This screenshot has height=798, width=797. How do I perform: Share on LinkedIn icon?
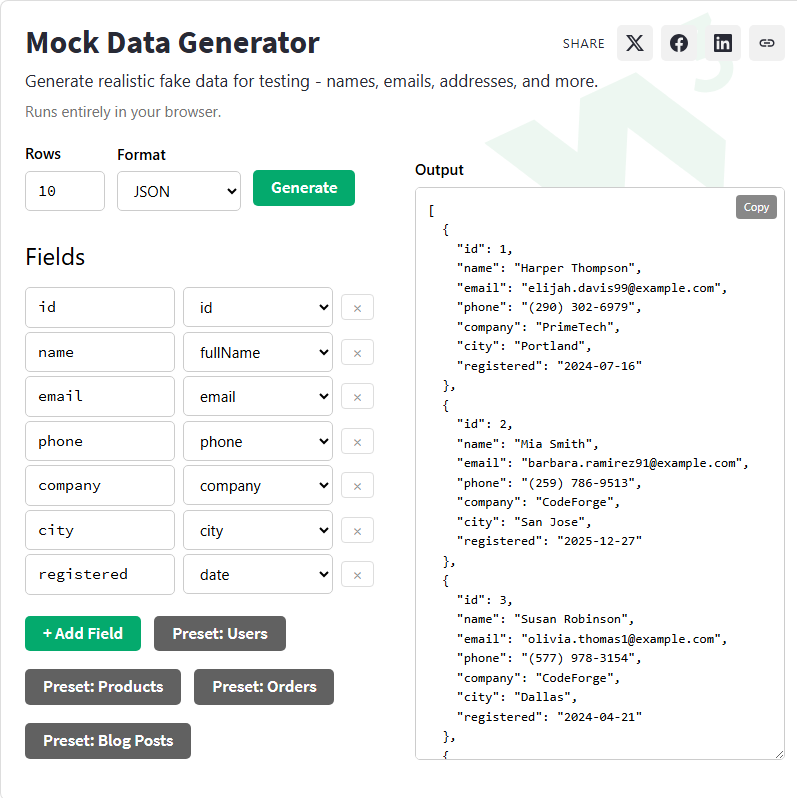click(723, 43)
